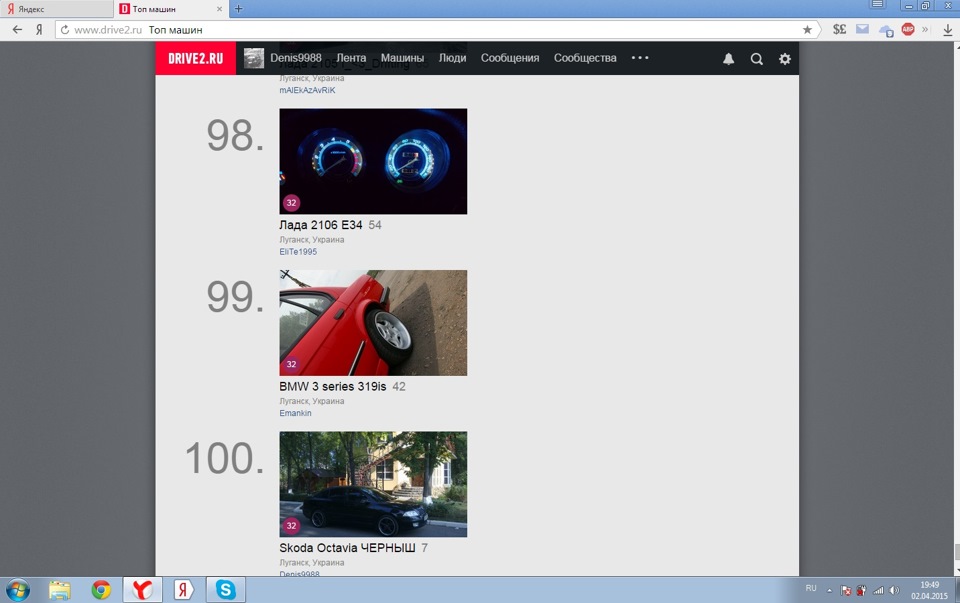This screenshot has width=960, height=603.
Task: Reload the page with the refresh icon
Action: point(65,29)
